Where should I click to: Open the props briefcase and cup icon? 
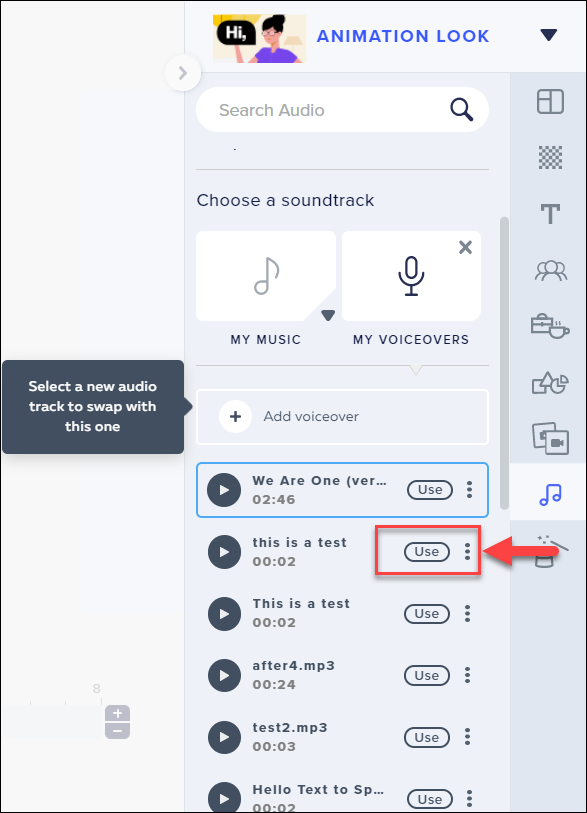(x=550, y=326)
